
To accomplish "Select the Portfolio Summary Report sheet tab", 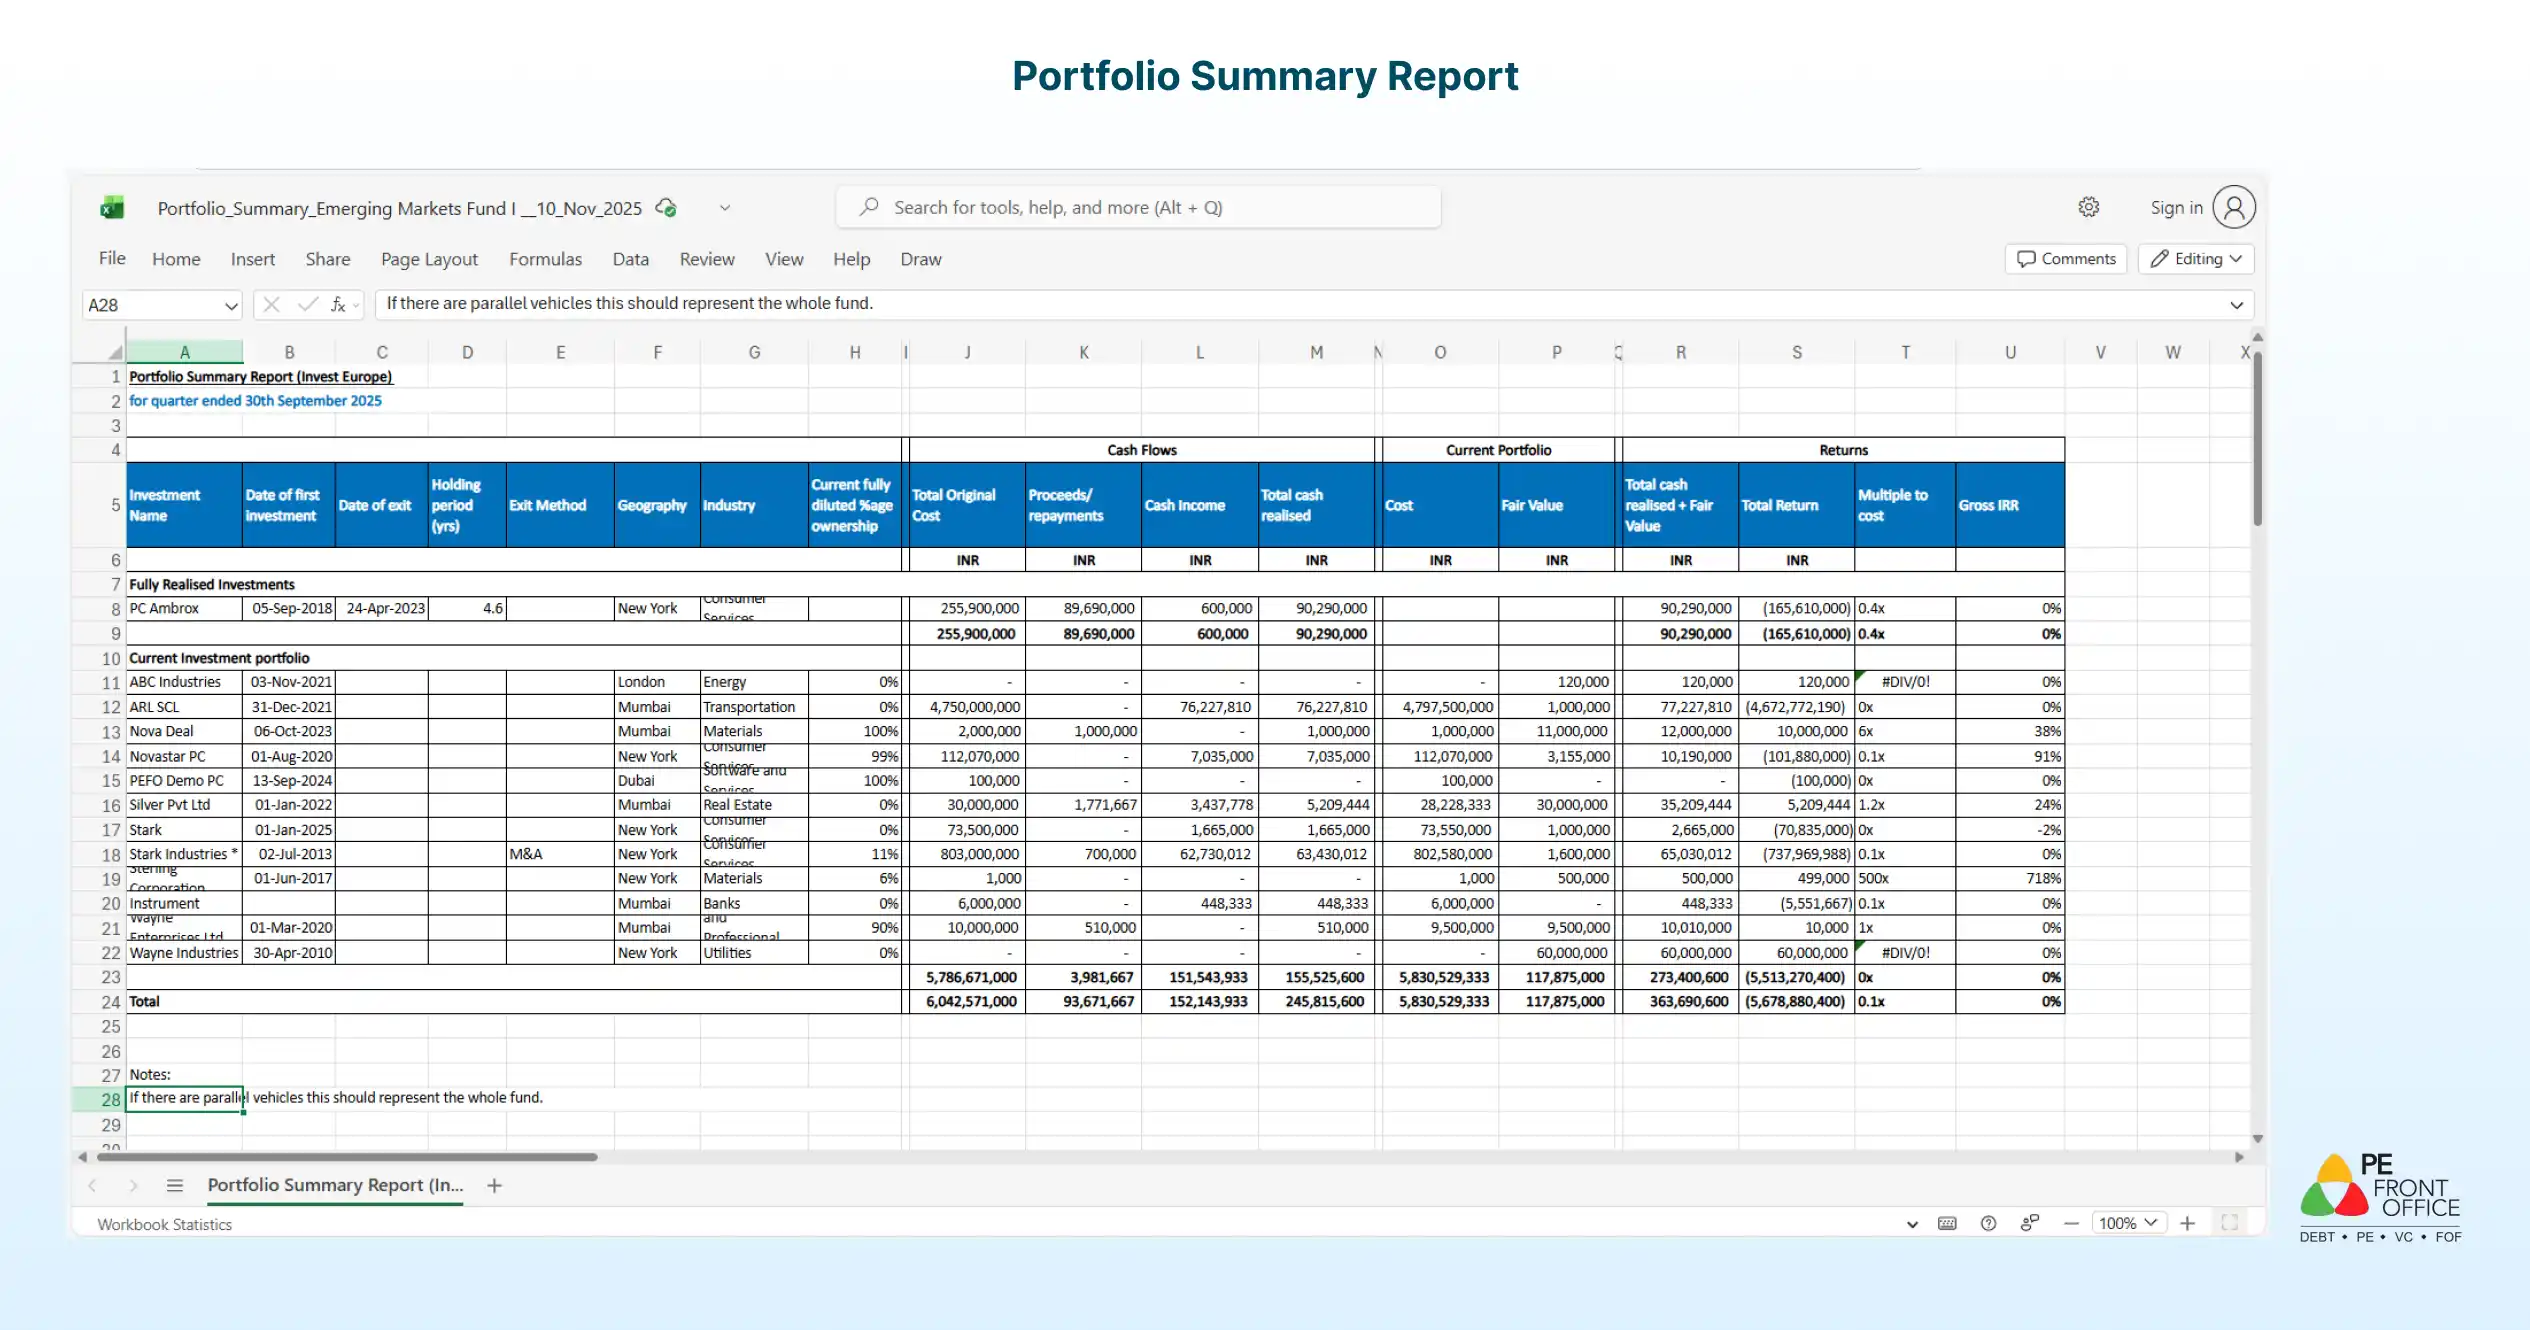I will tap(335, 1185).
